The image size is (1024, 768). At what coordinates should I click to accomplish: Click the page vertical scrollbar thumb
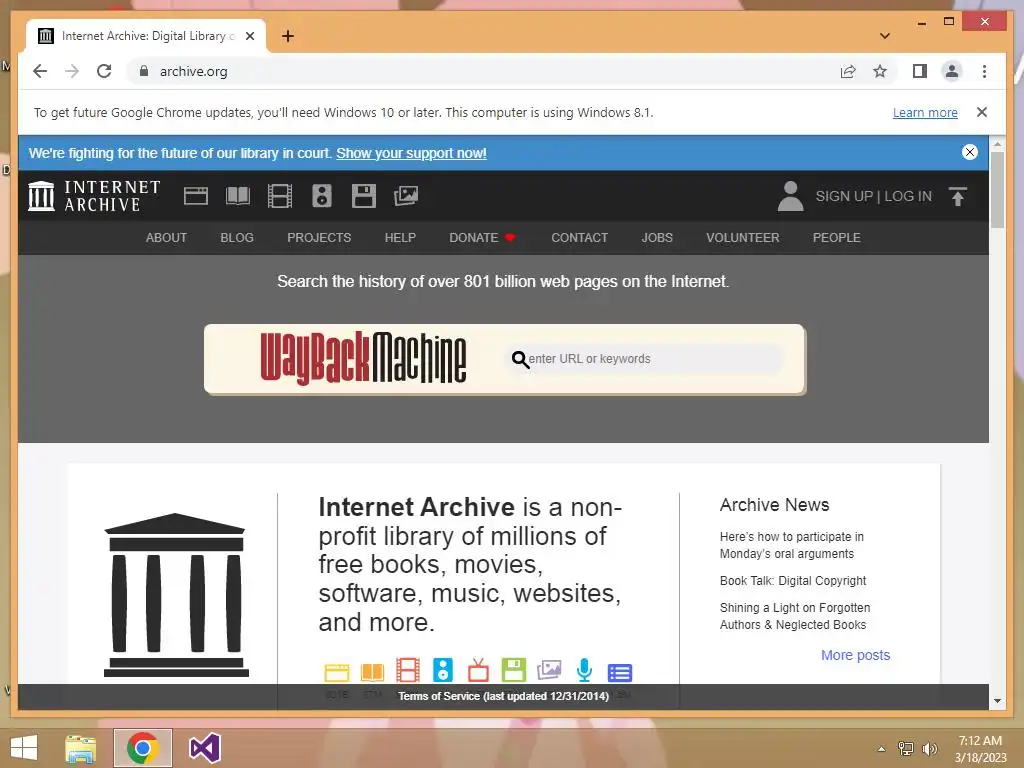[997, 189]
